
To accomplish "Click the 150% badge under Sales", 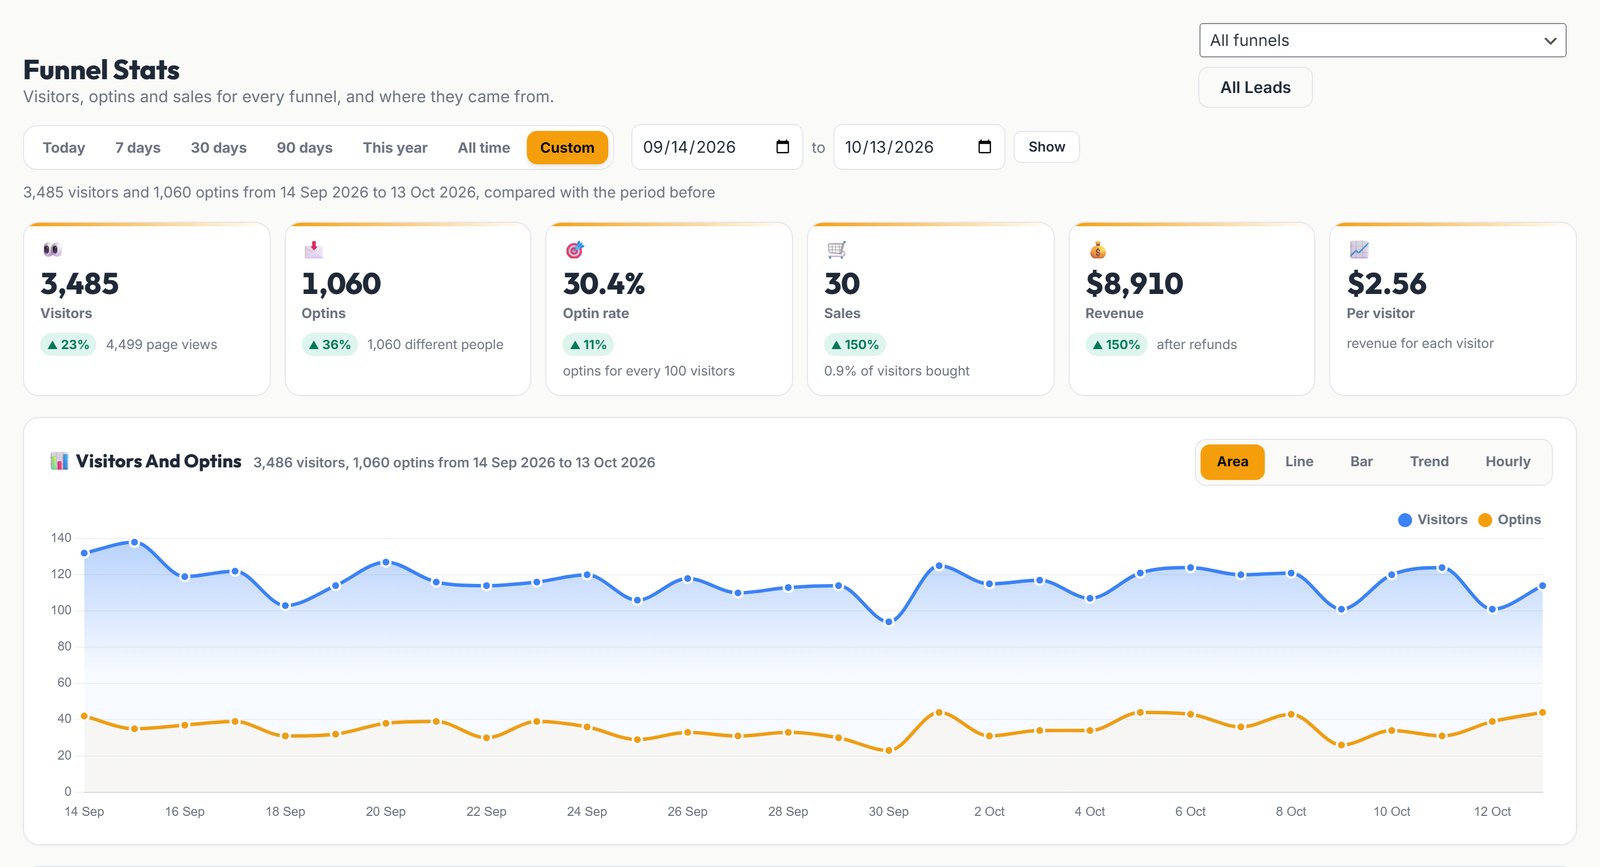I will [x=855, y=345].
